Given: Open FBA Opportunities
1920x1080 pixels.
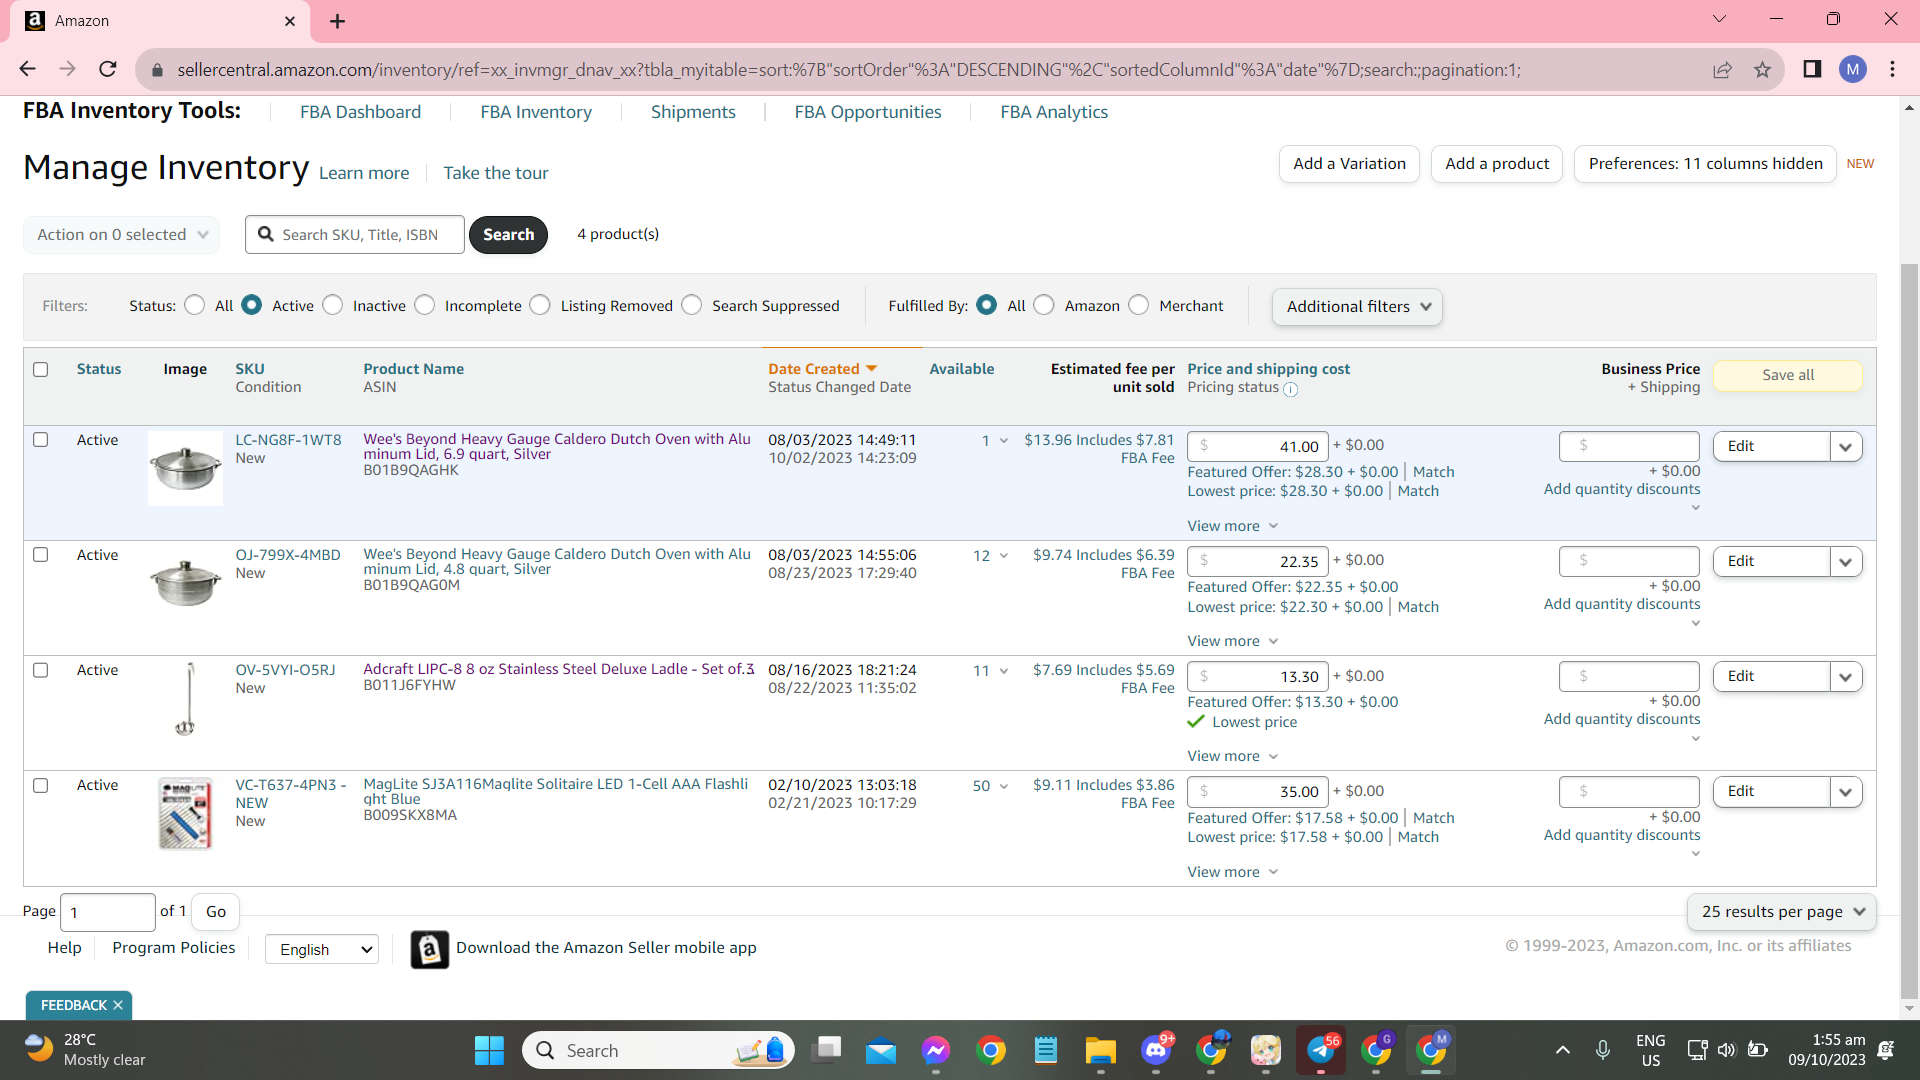Looking at the screenshot, I should point(868,112).
